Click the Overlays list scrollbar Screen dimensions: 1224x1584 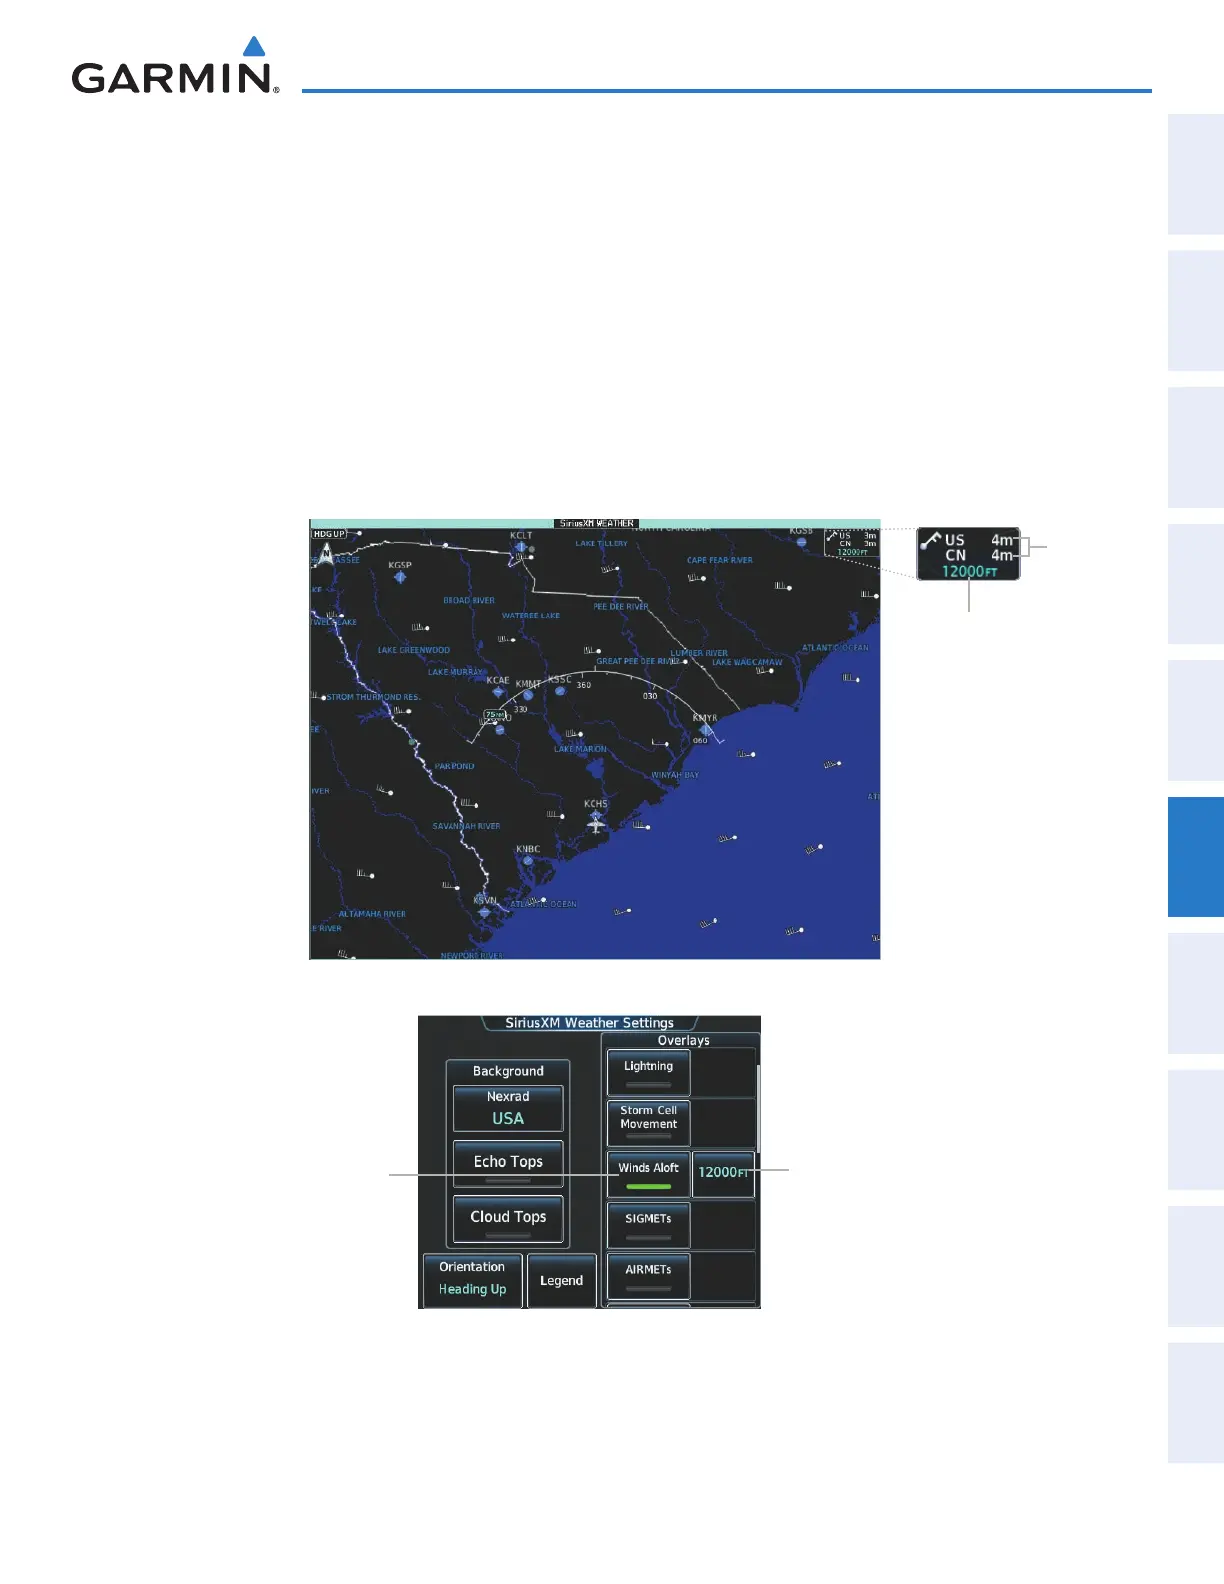point(758,1108)
